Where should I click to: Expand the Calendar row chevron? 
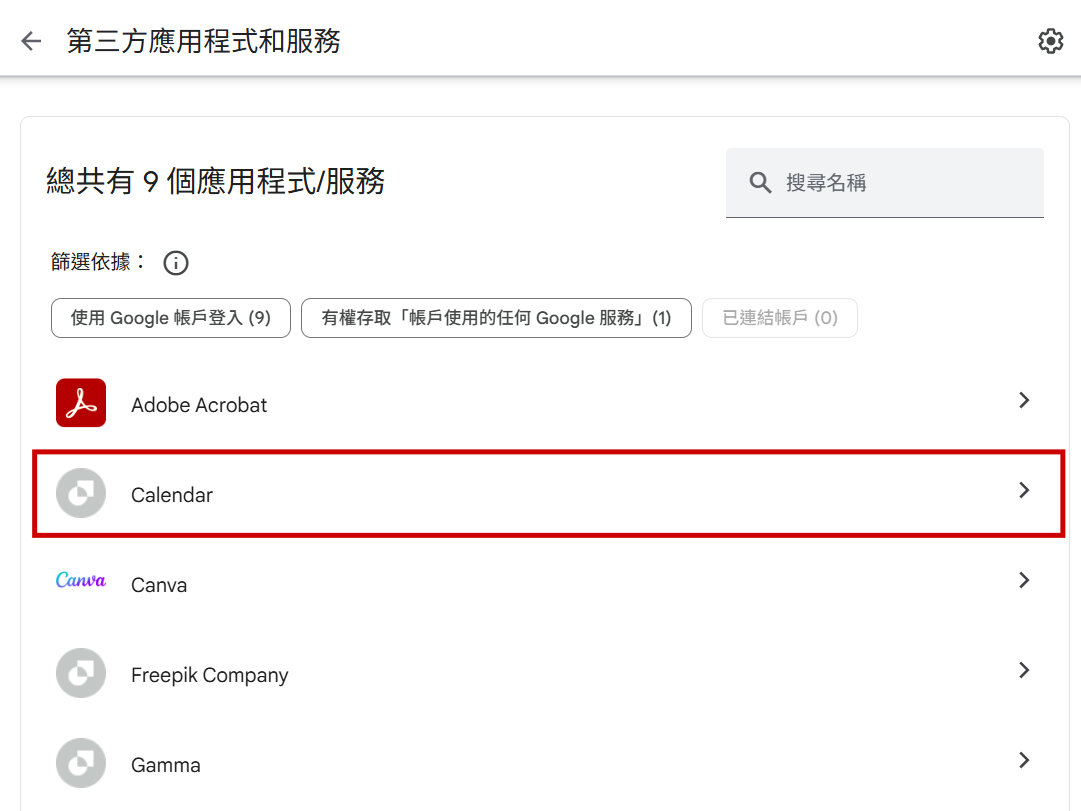coord(1023,491)
